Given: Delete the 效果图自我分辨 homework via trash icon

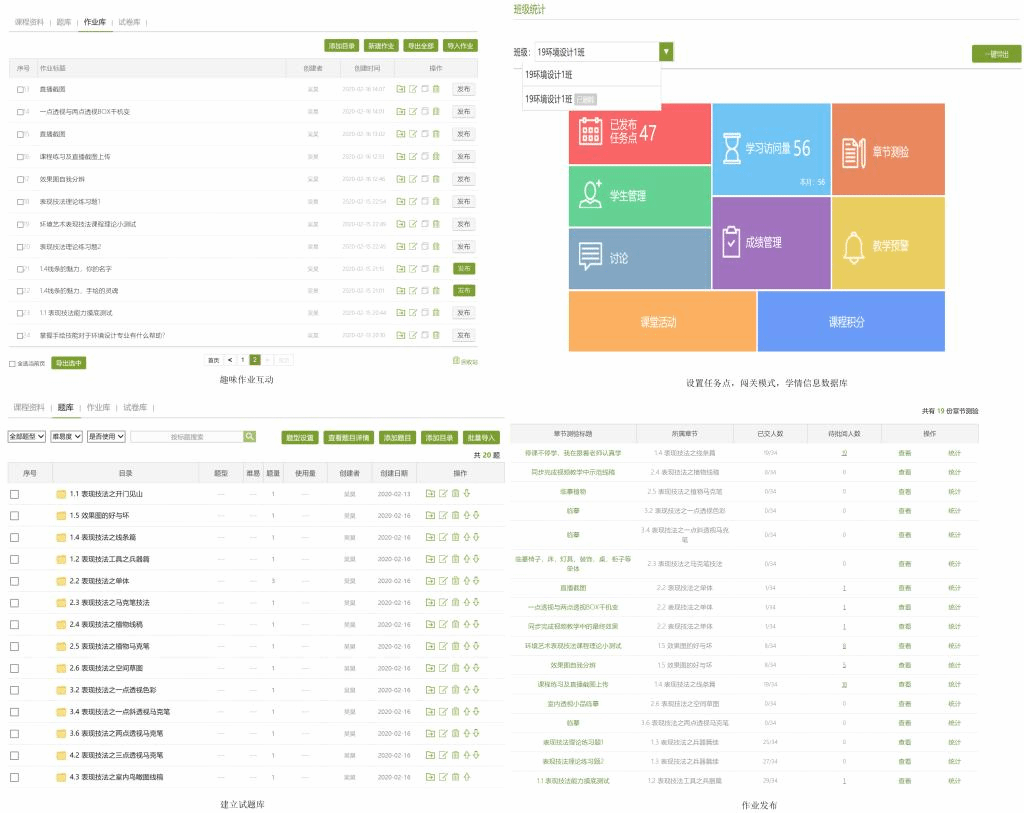Looking at the screenshot, I should [x=435, y=179].
